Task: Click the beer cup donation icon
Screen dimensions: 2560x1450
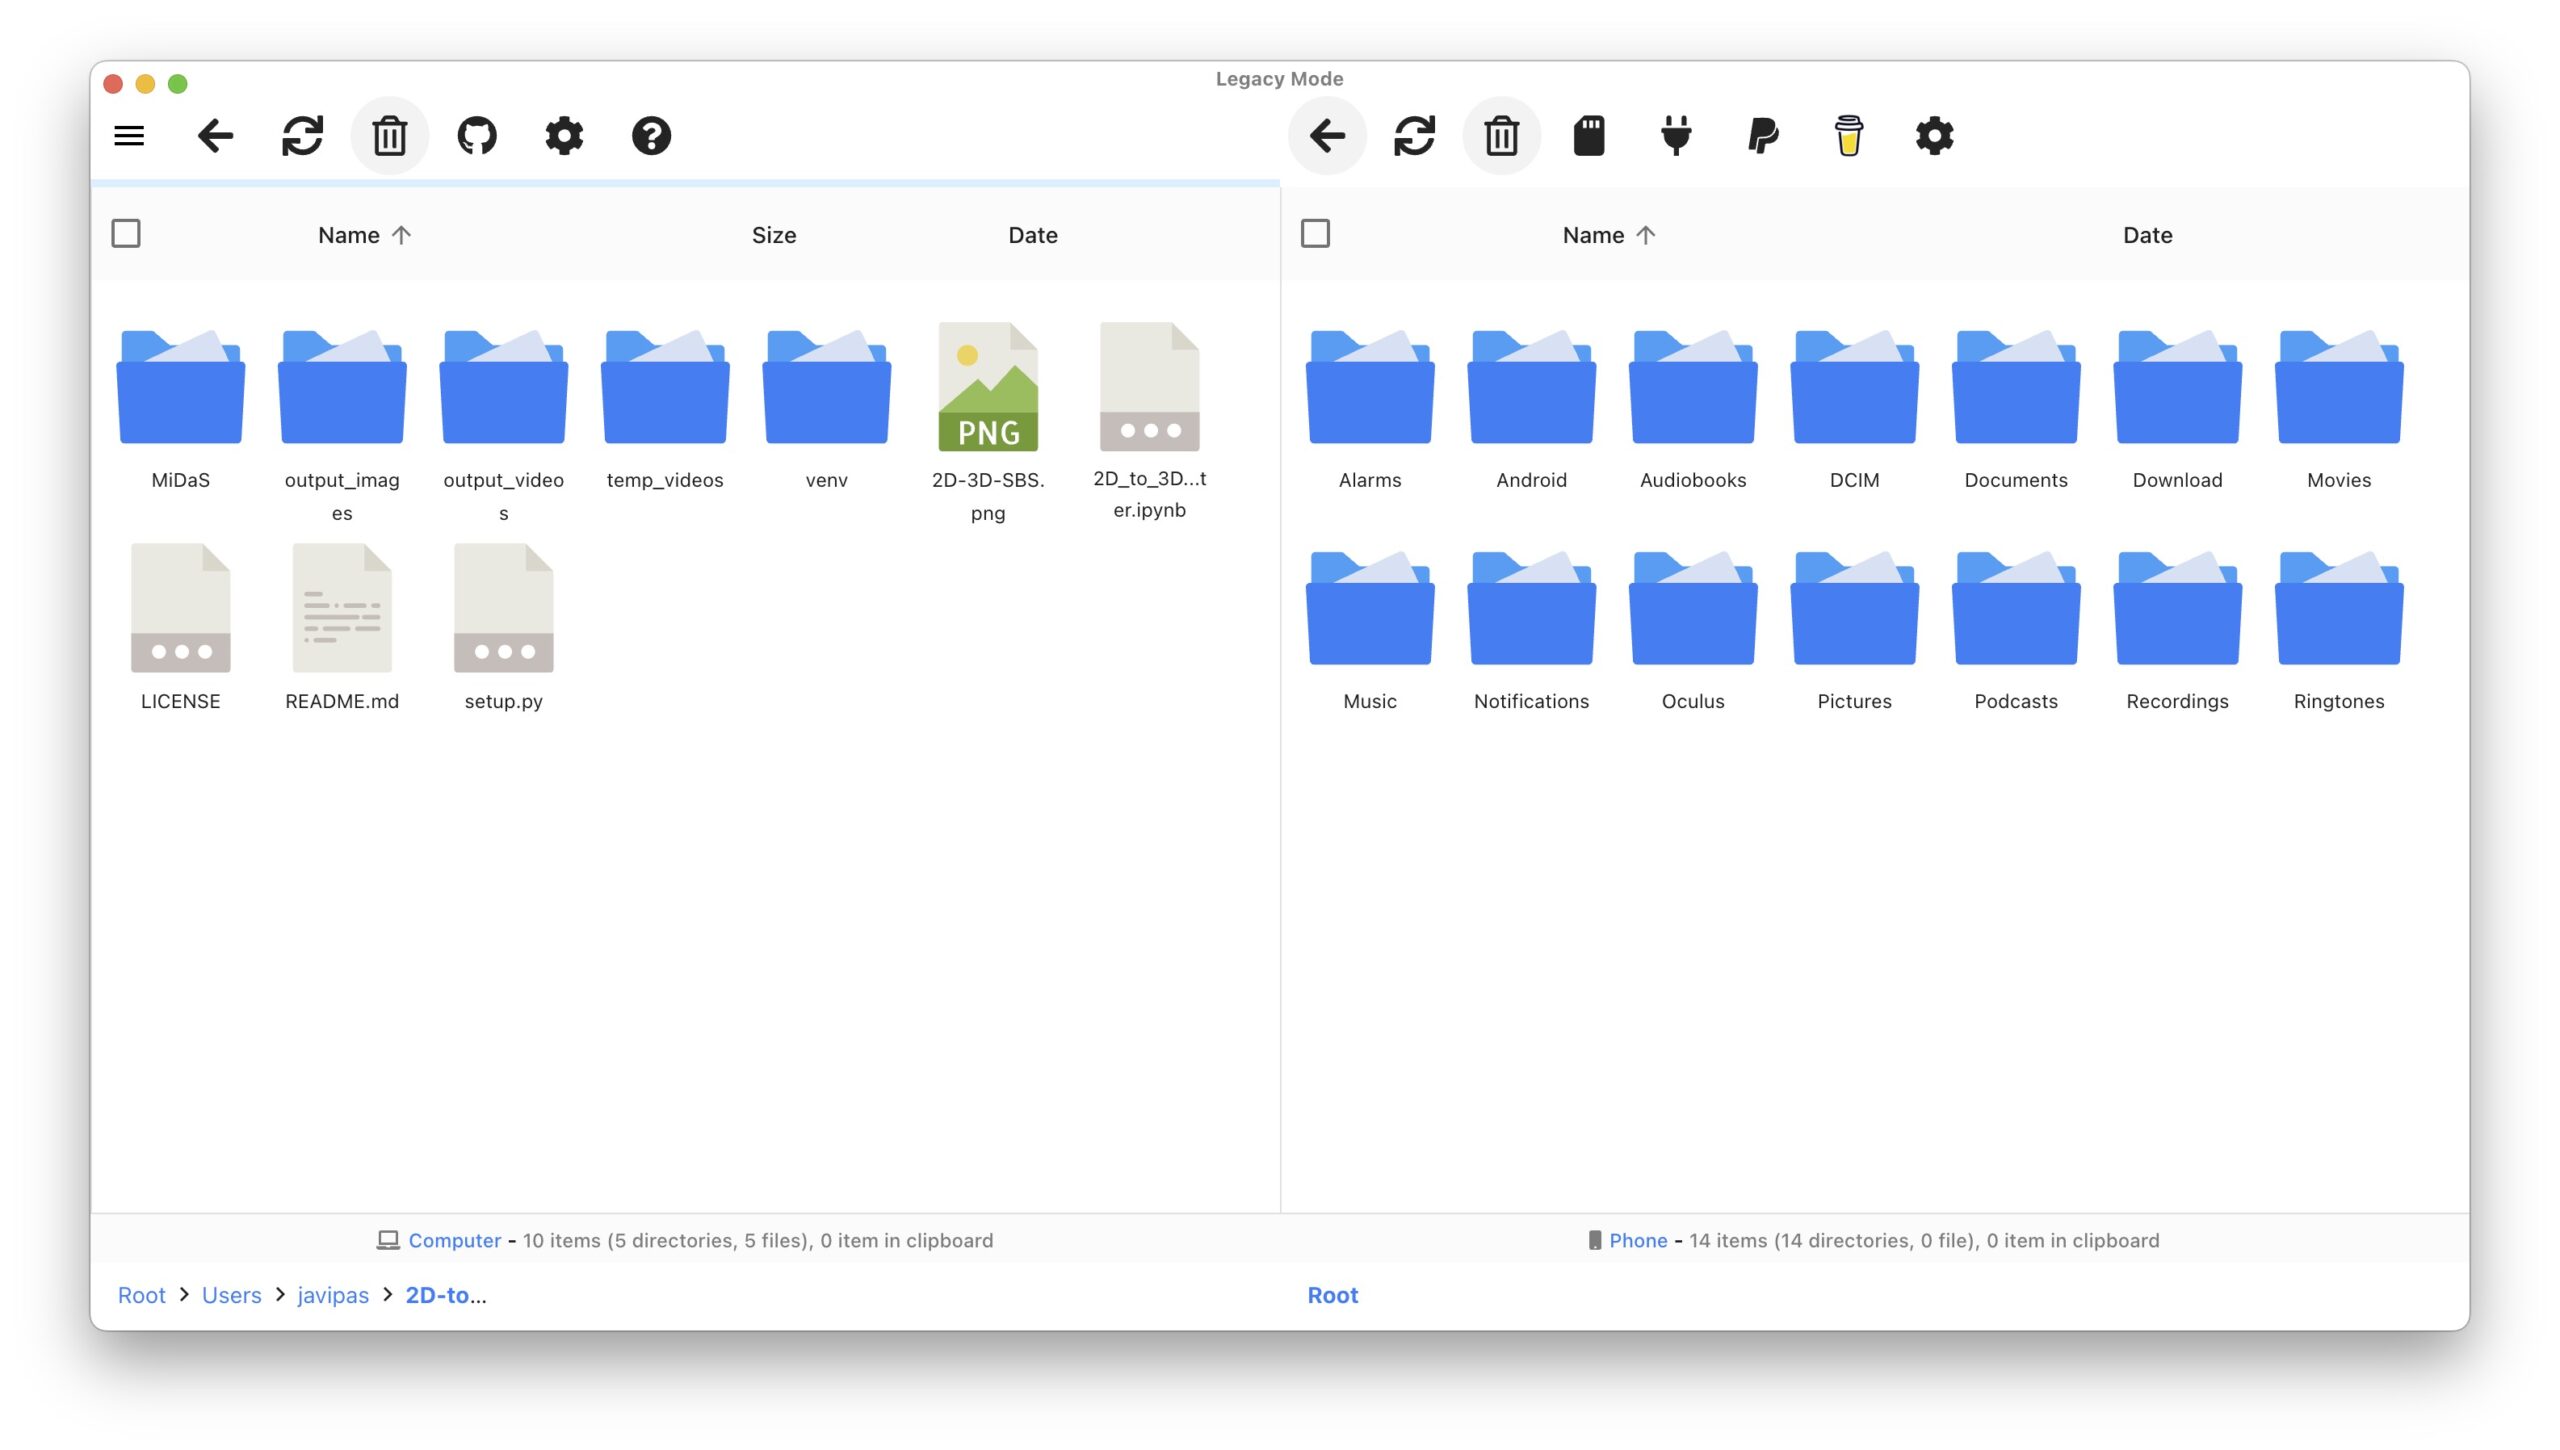Action: coord(1848,135)
